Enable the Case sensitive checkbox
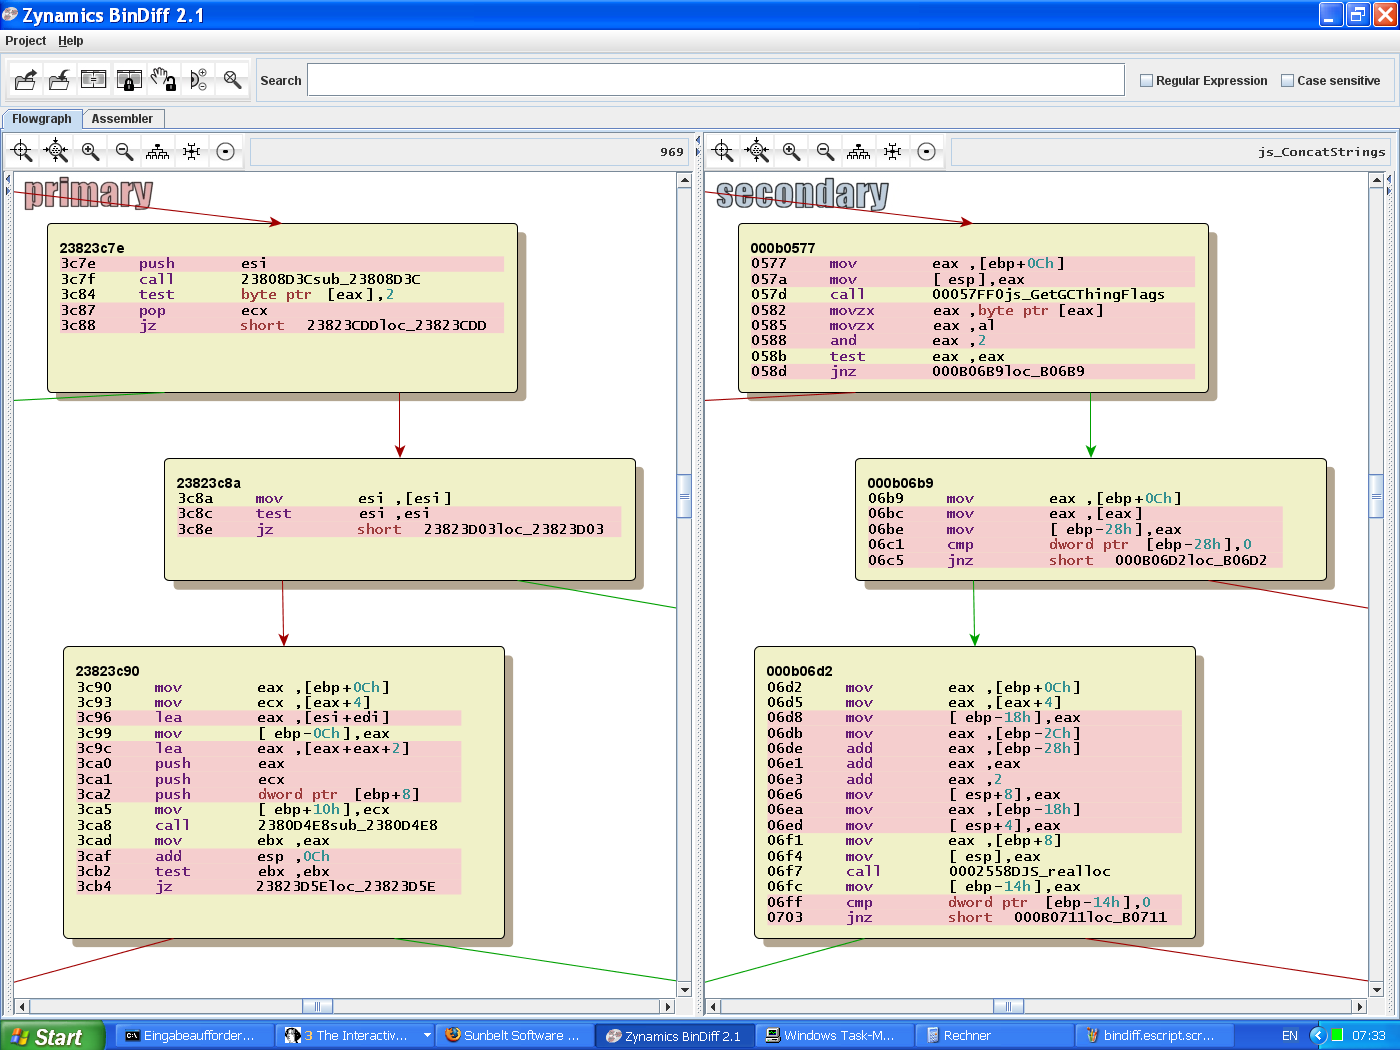Screen dimensions: 1400x1050 [1288, 80]
